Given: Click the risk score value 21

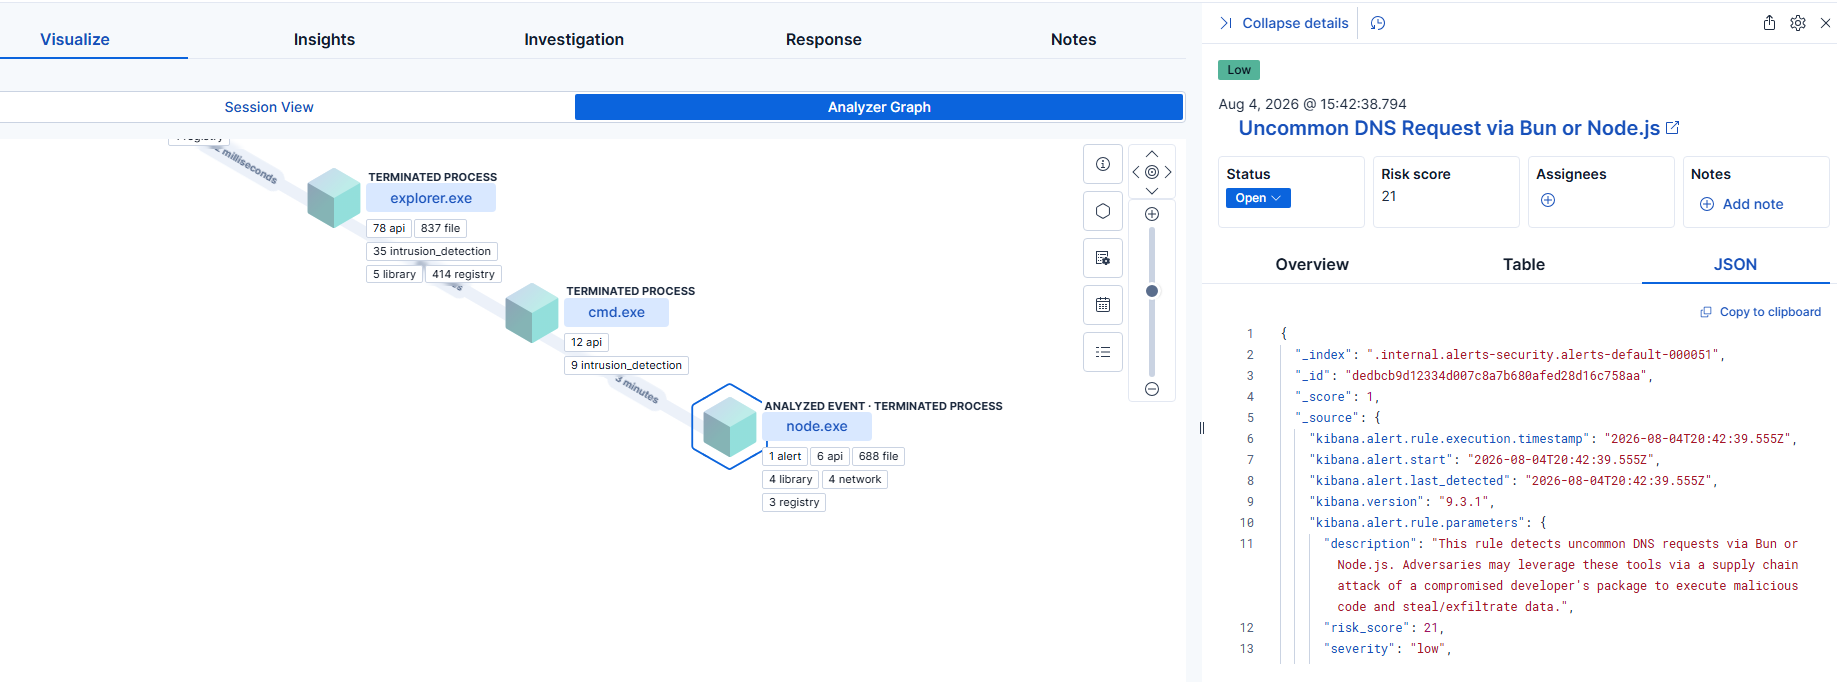Looking at the screenshot, I should point(1389,196).
